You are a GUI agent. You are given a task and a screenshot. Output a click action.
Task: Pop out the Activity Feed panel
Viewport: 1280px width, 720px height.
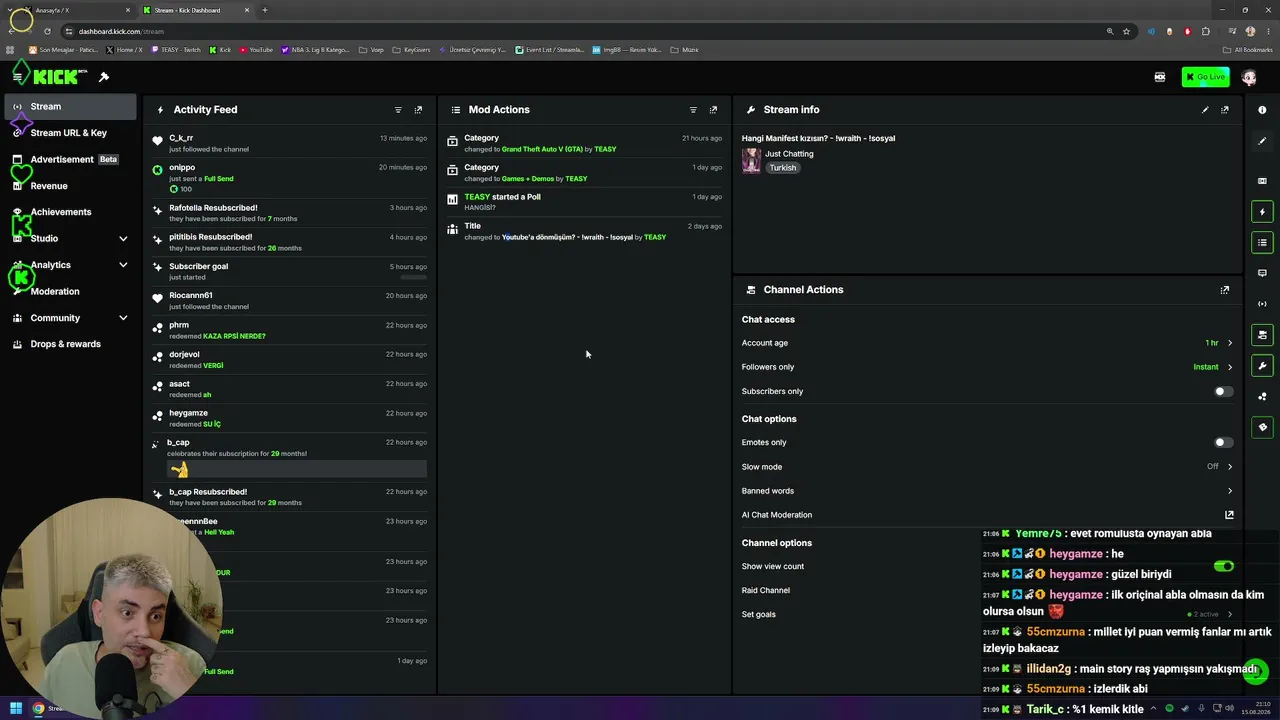pyautogui.click(x=418, y=110)
